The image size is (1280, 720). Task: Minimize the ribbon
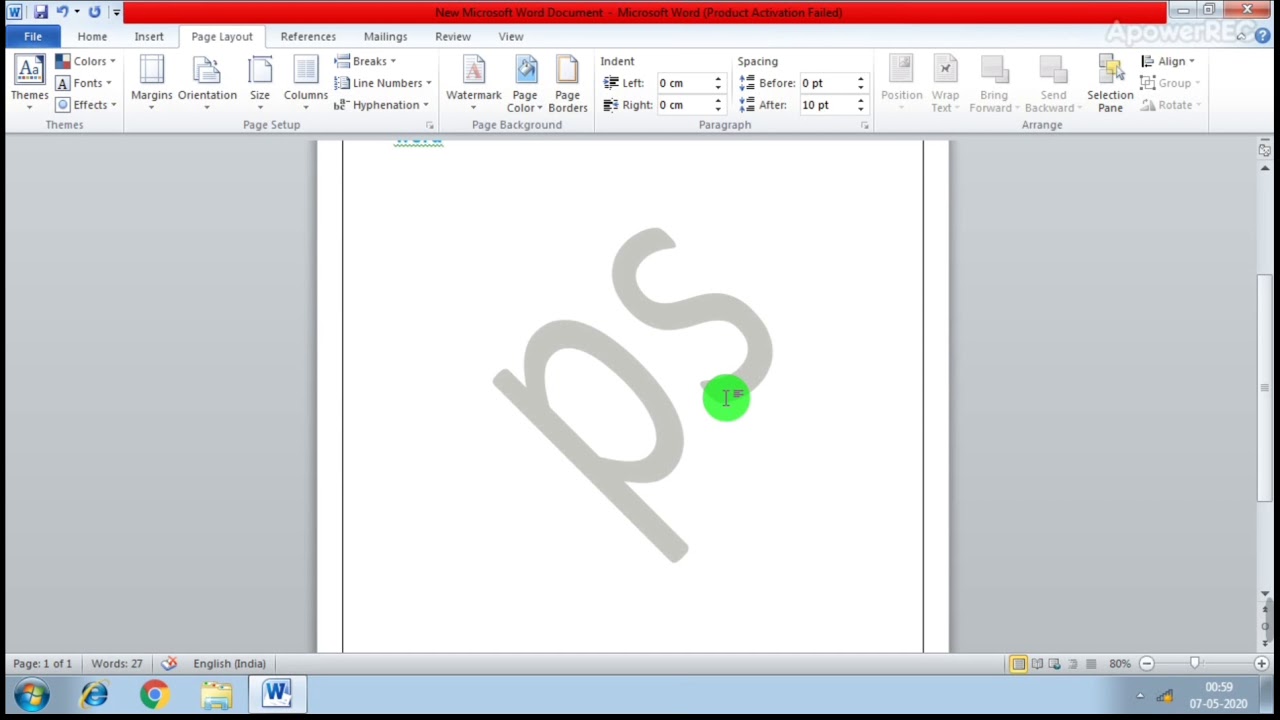pyautogui.click(x=1242, y=36)
